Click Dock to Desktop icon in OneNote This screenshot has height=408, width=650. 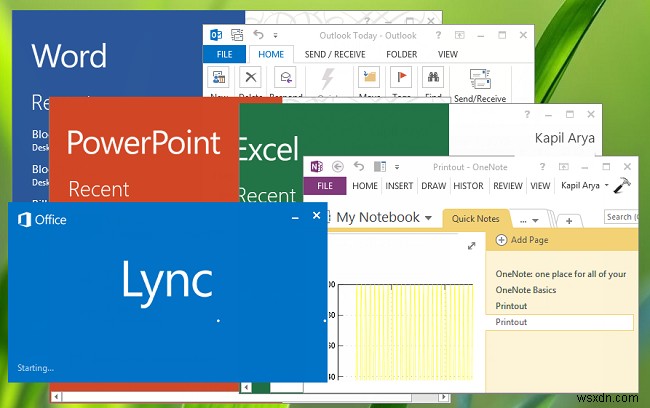click(x=380, y=167)
